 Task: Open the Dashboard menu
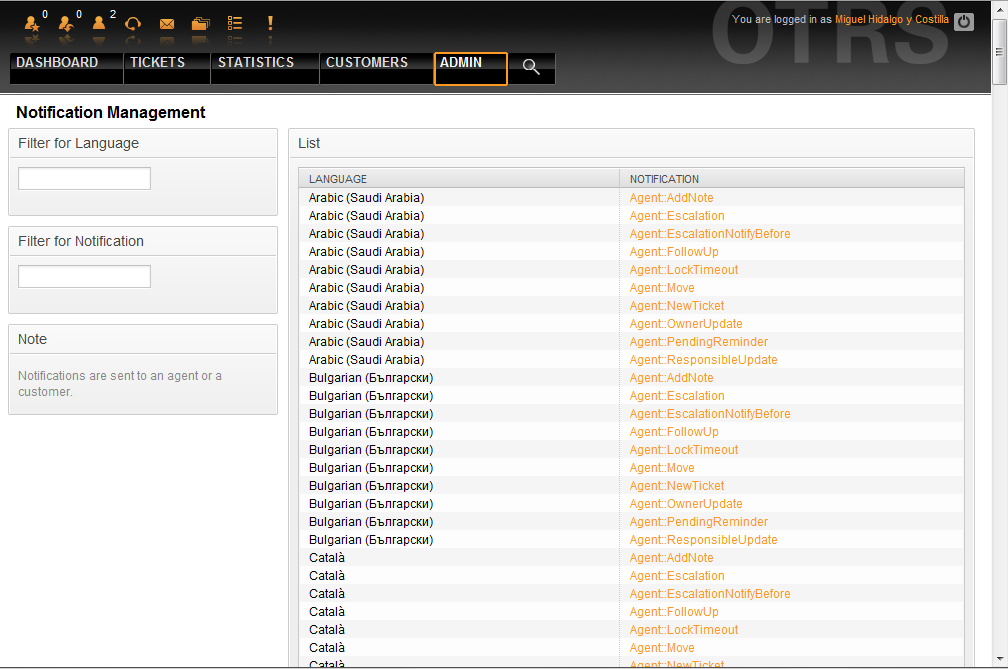[x=57, y=63]
